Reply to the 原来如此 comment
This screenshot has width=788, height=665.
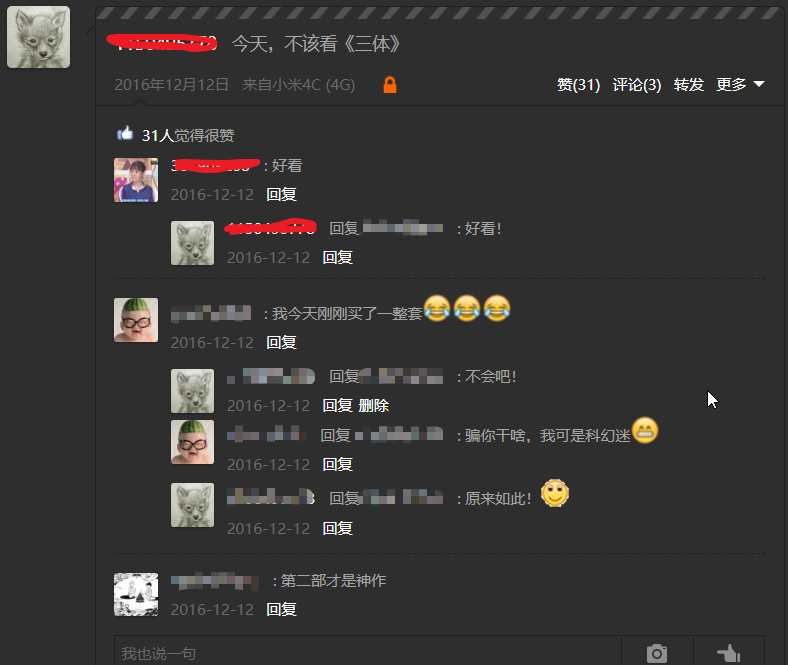(x=338, y=528)
